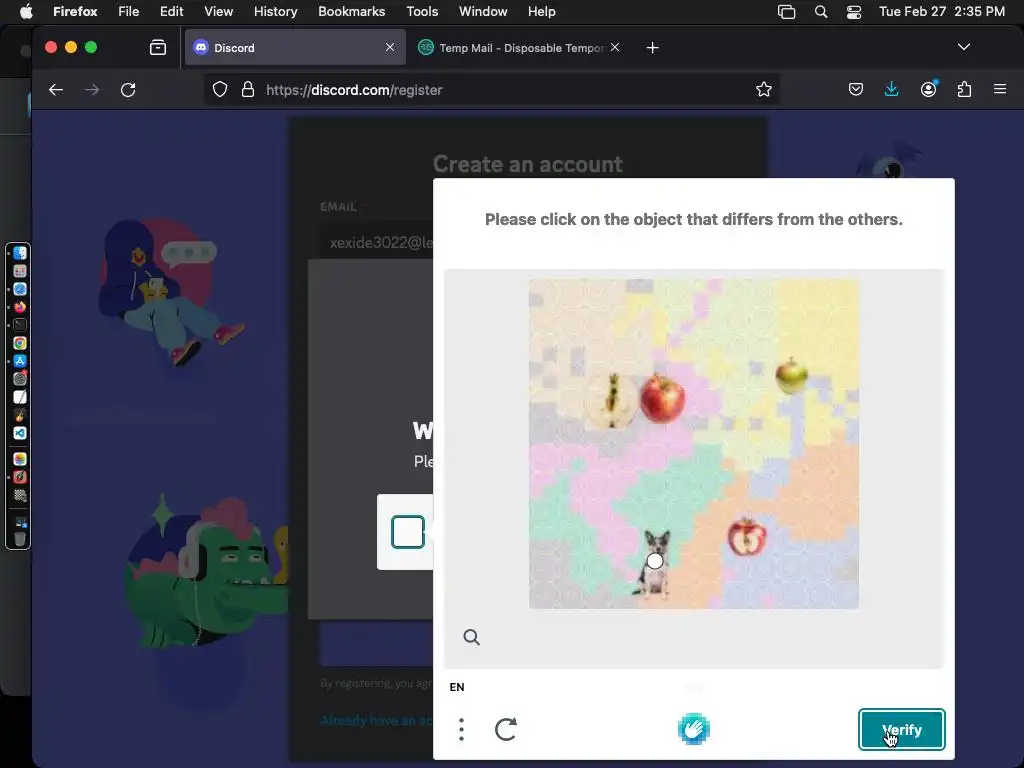Tick the human verification checkbox

click(x=408, y=532)
